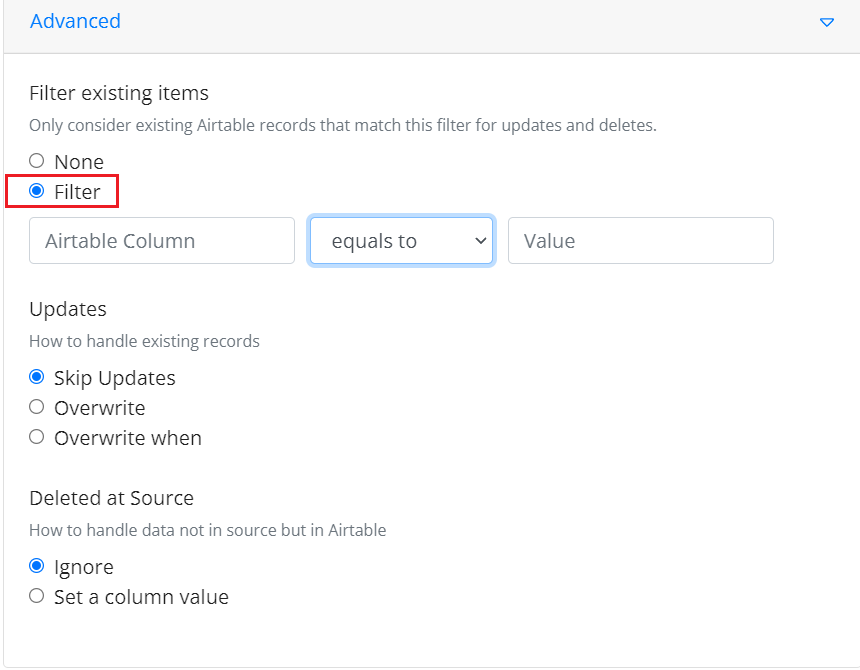Open the Advanced section link

tap(75, 21)
